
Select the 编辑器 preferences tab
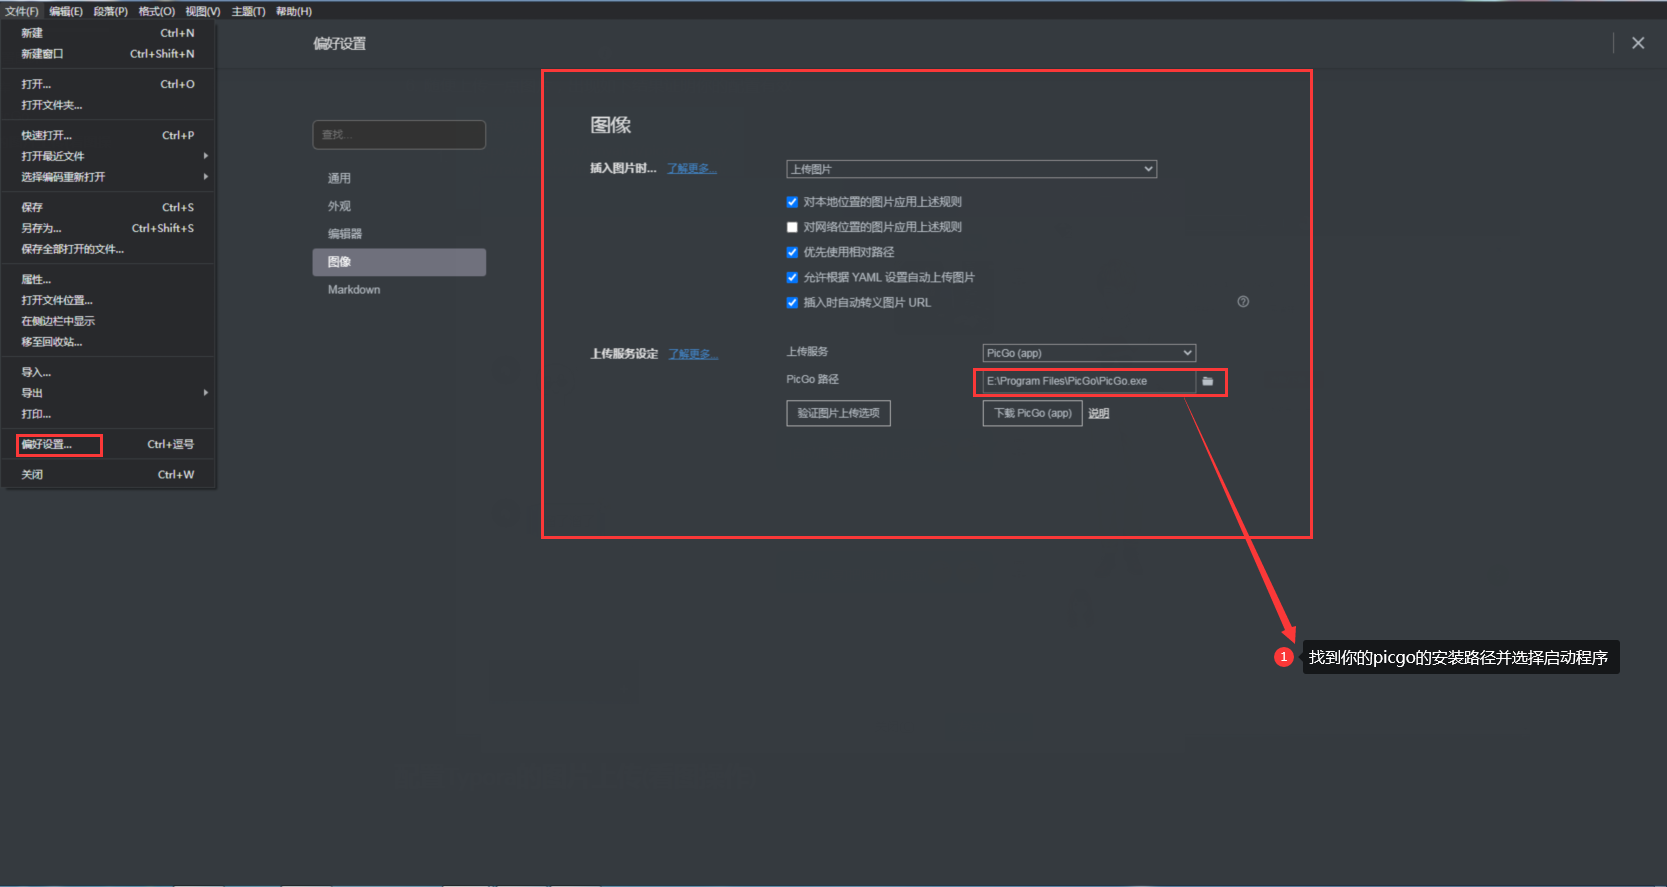pyautogui.click(x=399, y=234)
